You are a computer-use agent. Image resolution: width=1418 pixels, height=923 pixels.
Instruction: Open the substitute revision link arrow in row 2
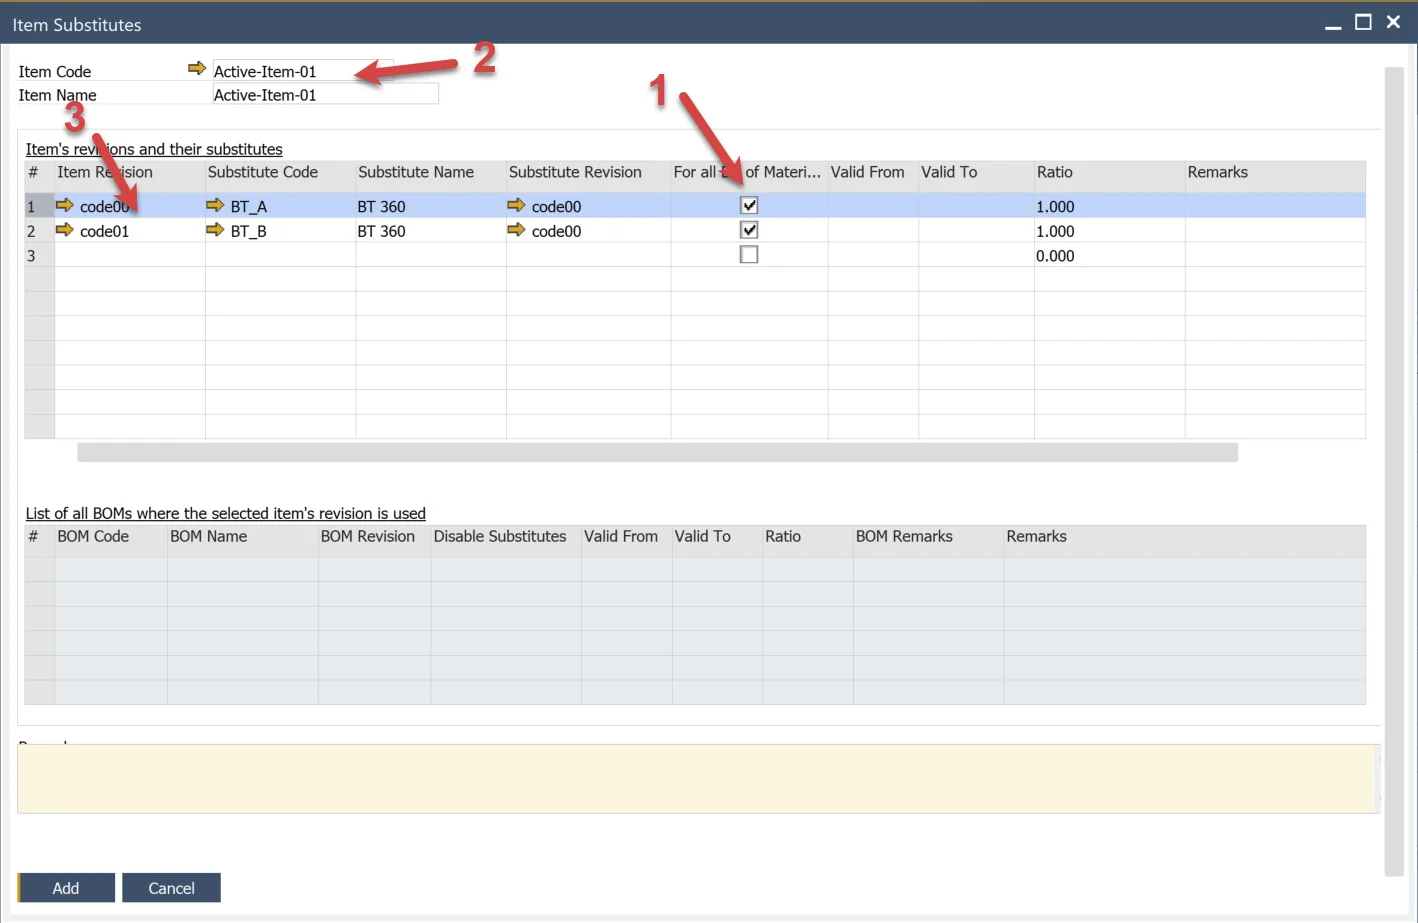click(x=516, y=230)
